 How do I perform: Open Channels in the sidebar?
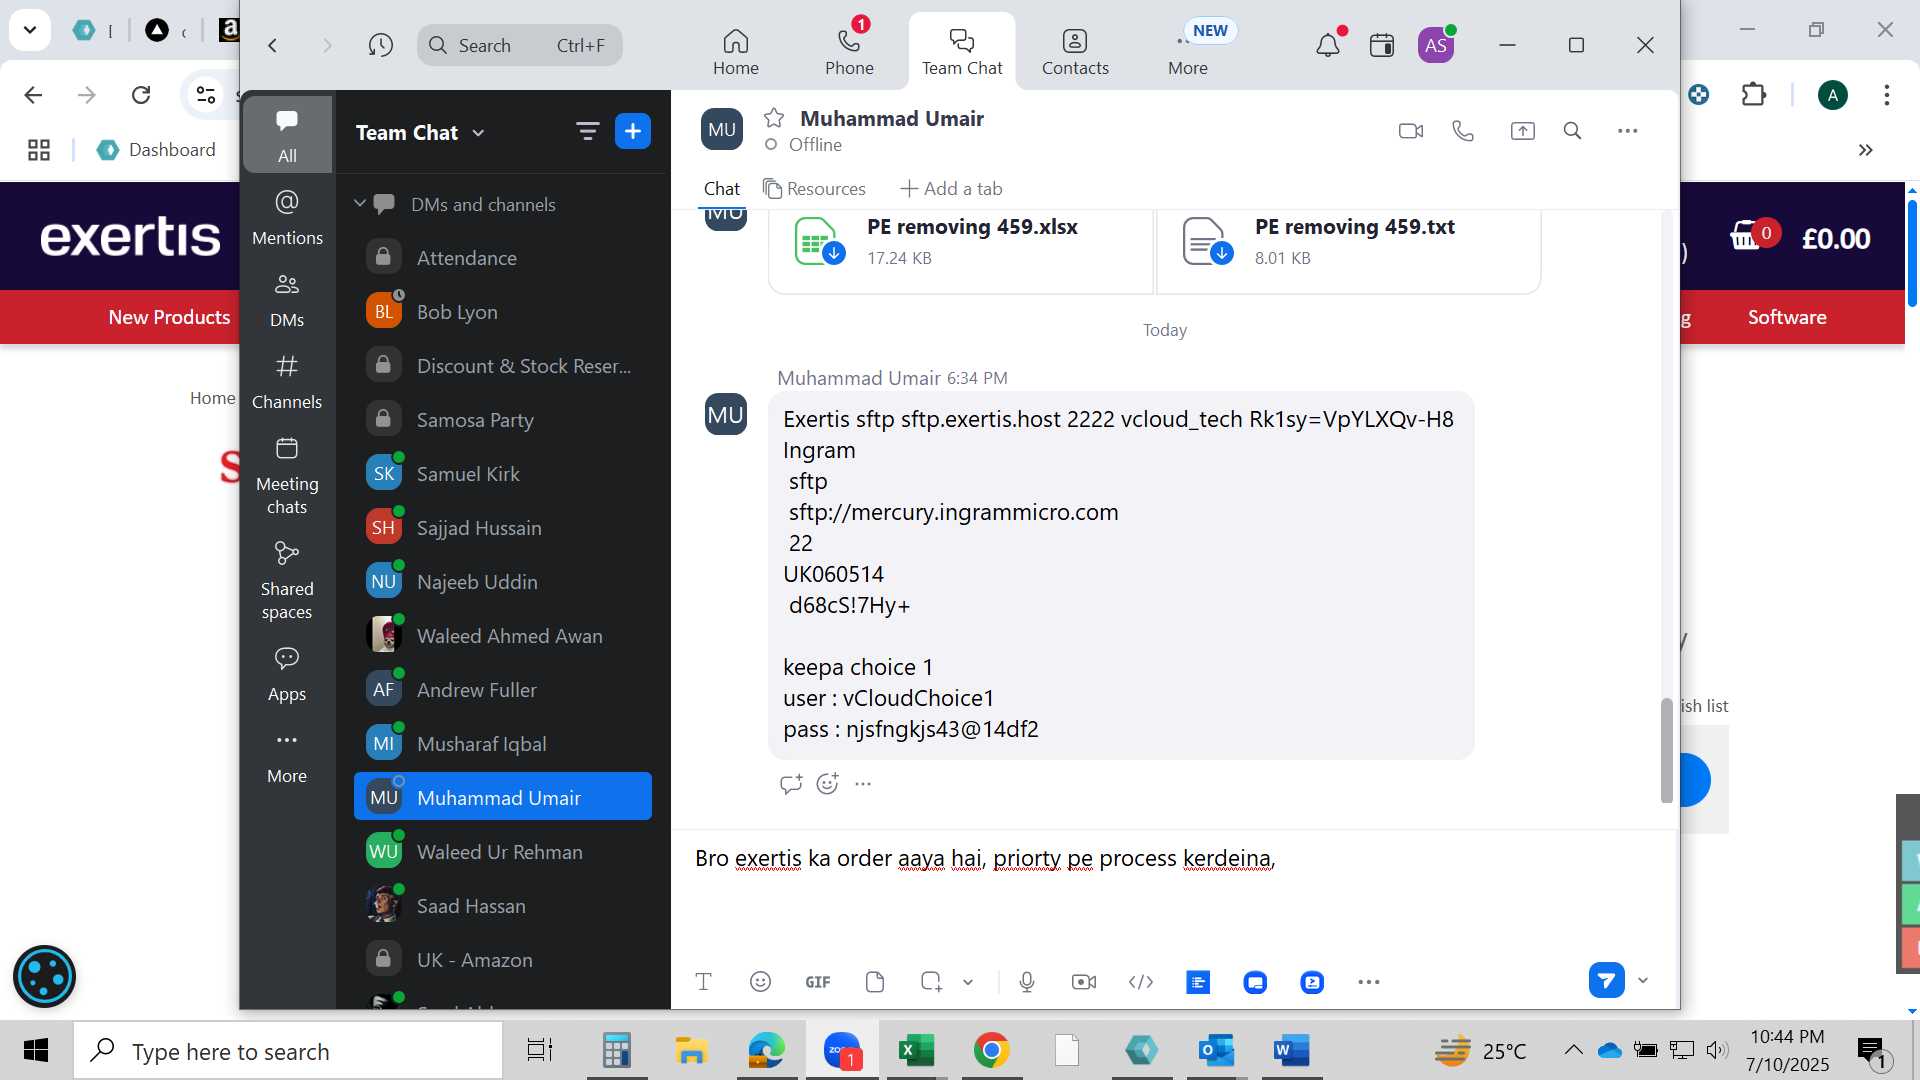coord(287,382)
